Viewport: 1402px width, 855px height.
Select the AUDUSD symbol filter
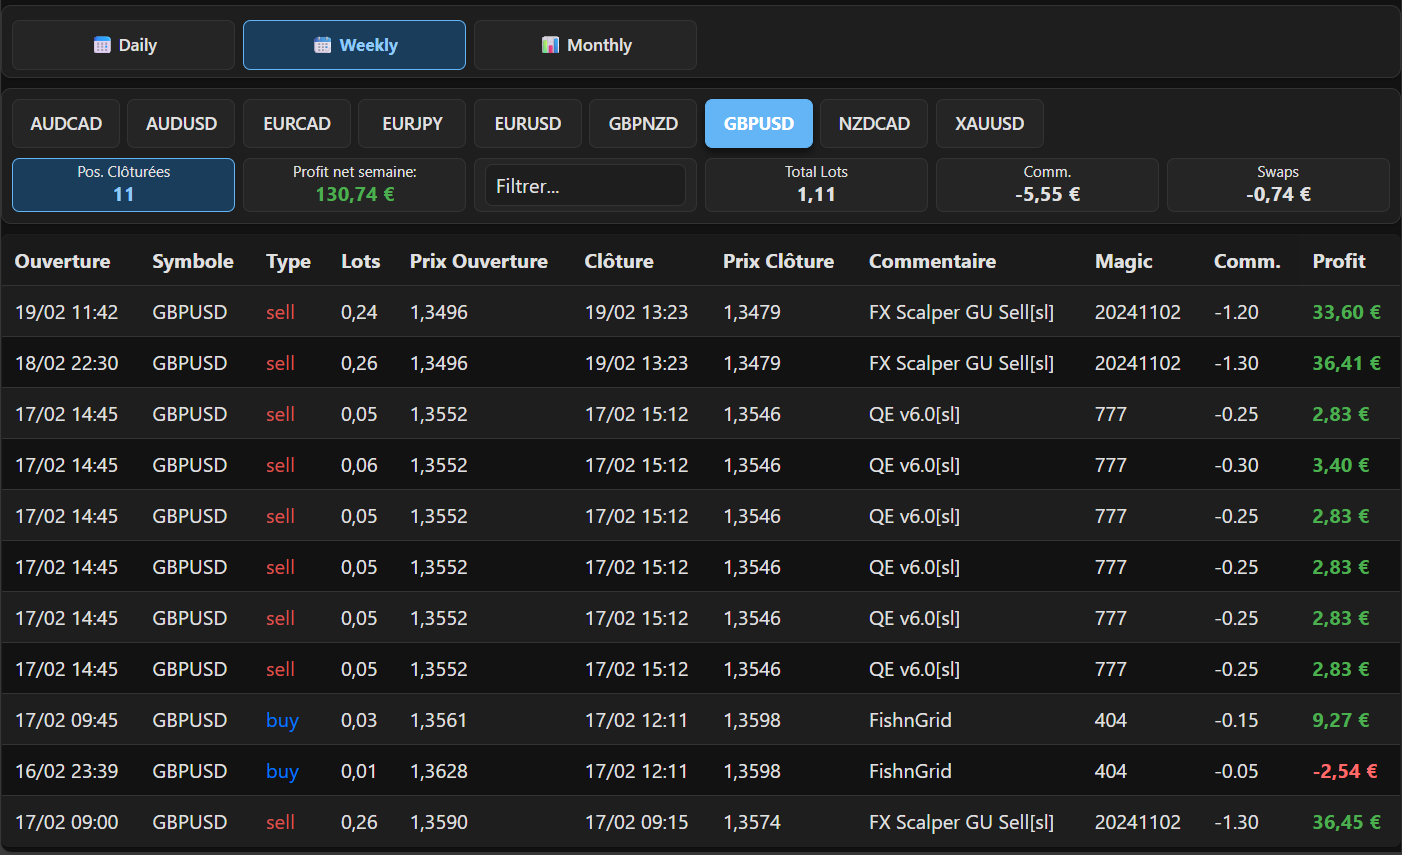[181, 124]
